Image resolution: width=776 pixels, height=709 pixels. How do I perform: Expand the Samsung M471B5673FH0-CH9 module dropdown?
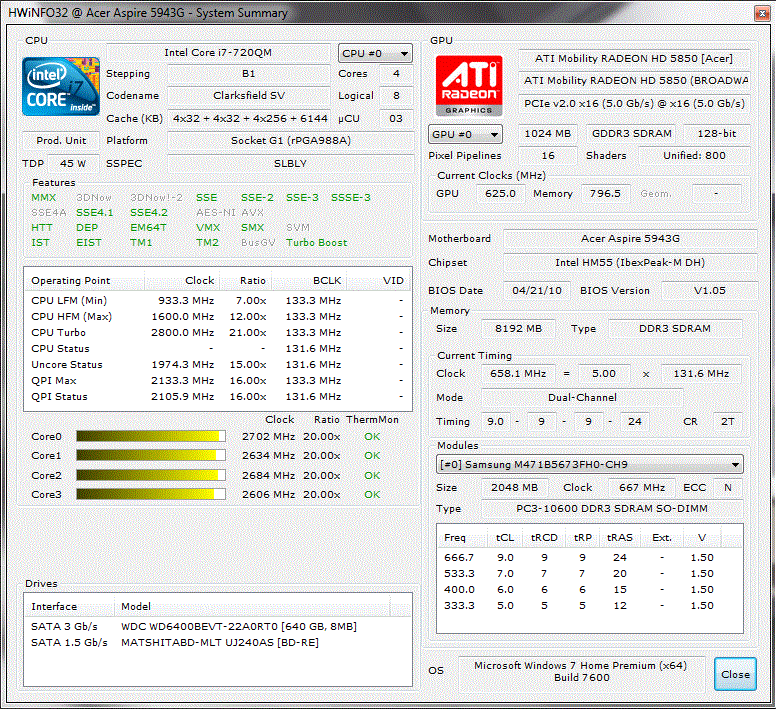[x=590, y=465]
